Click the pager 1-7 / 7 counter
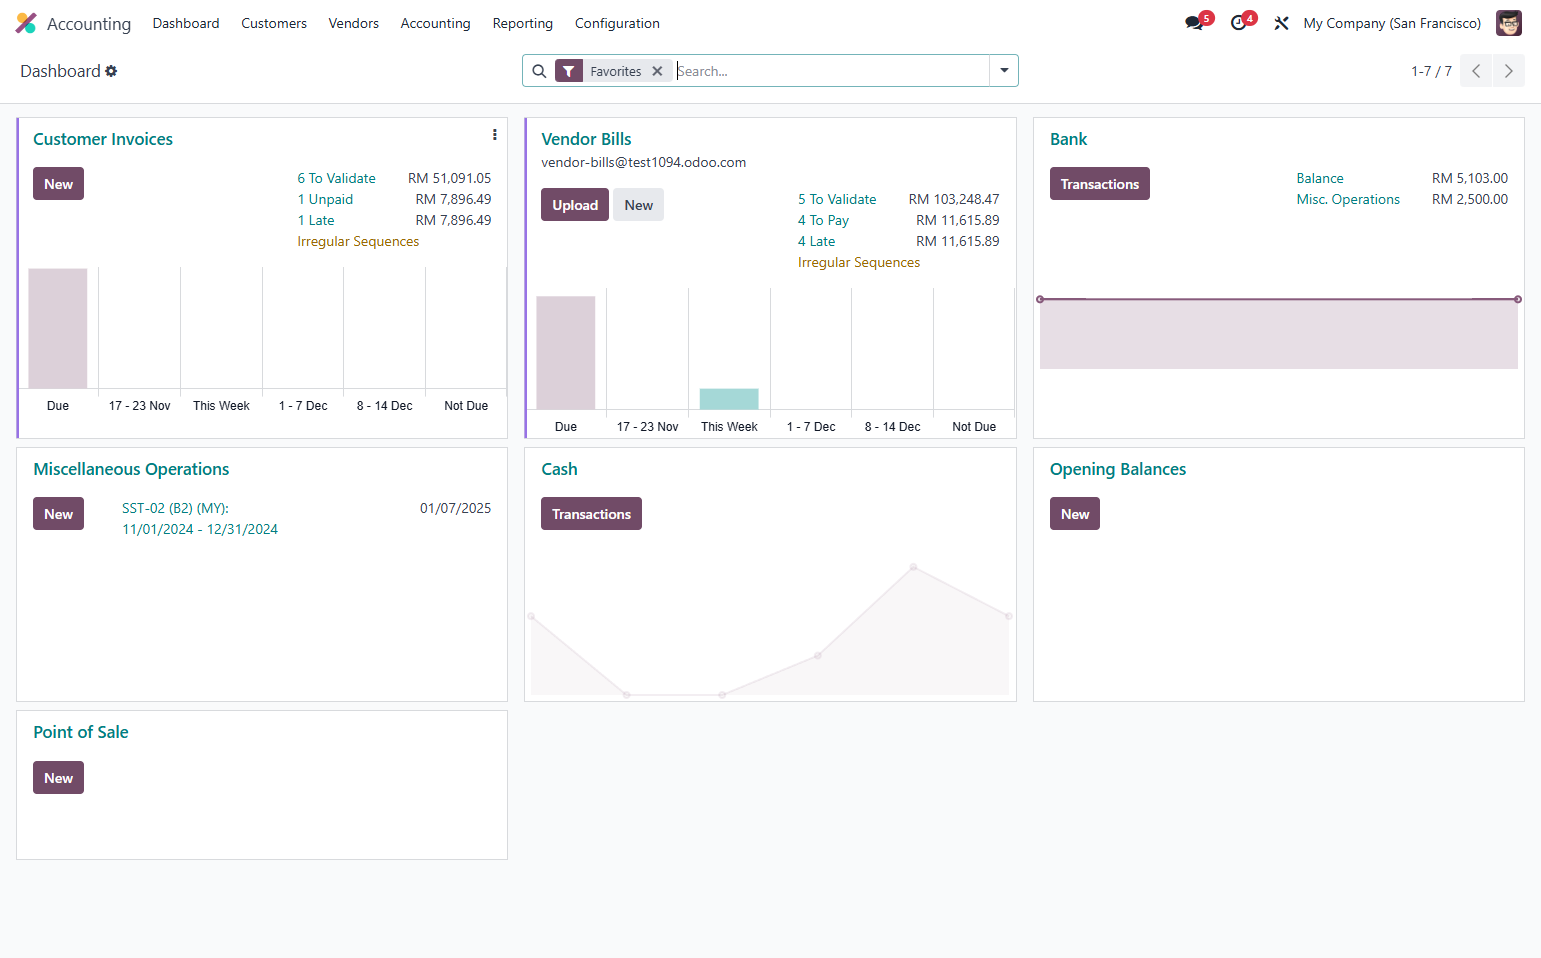The height and width of the screenshot is (958, 1541). (1431, 71)
